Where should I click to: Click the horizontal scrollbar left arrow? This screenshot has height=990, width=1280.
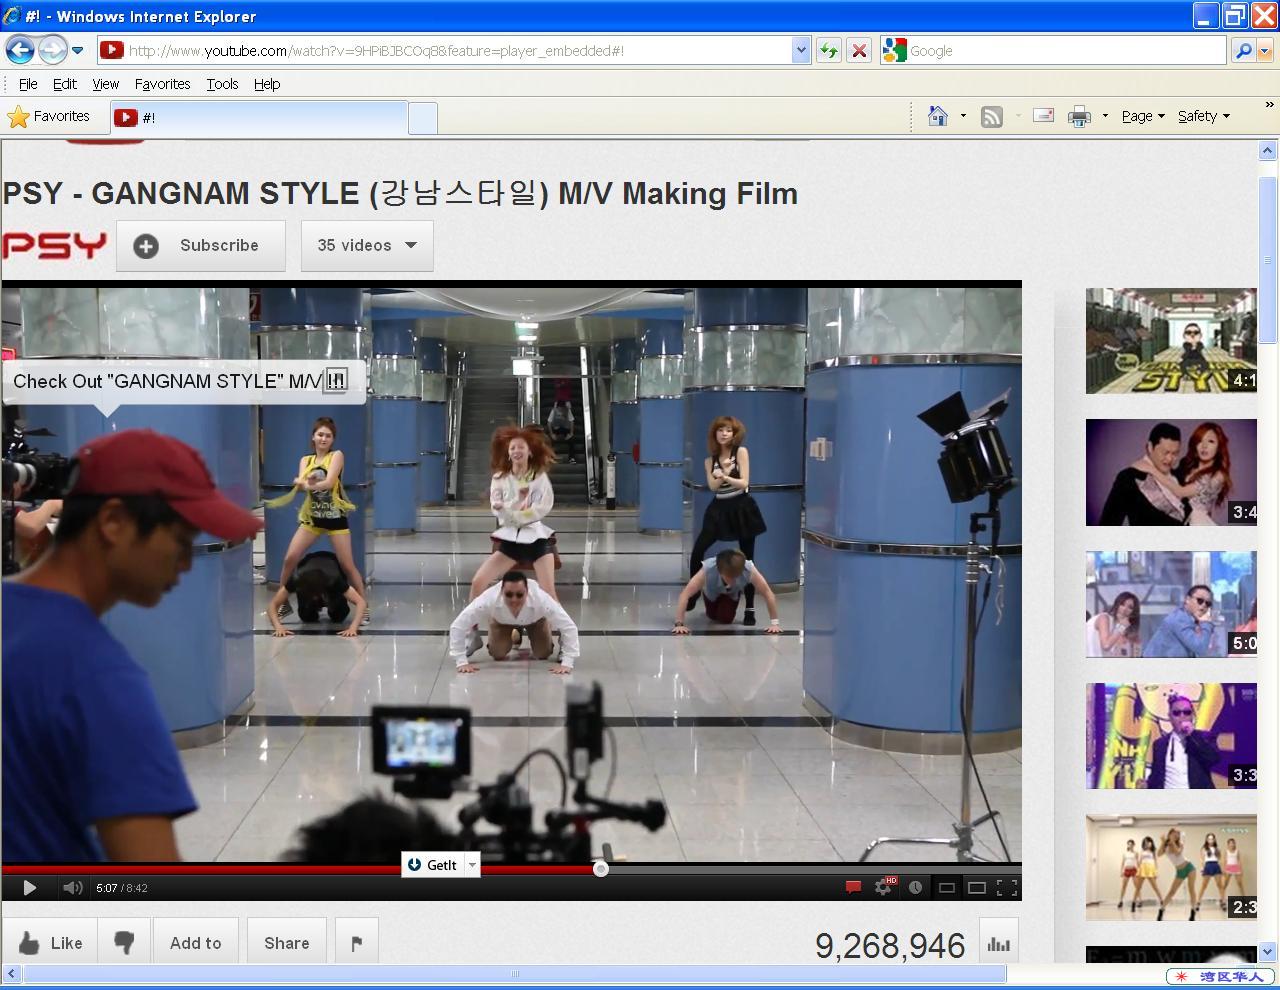point(11,973)
